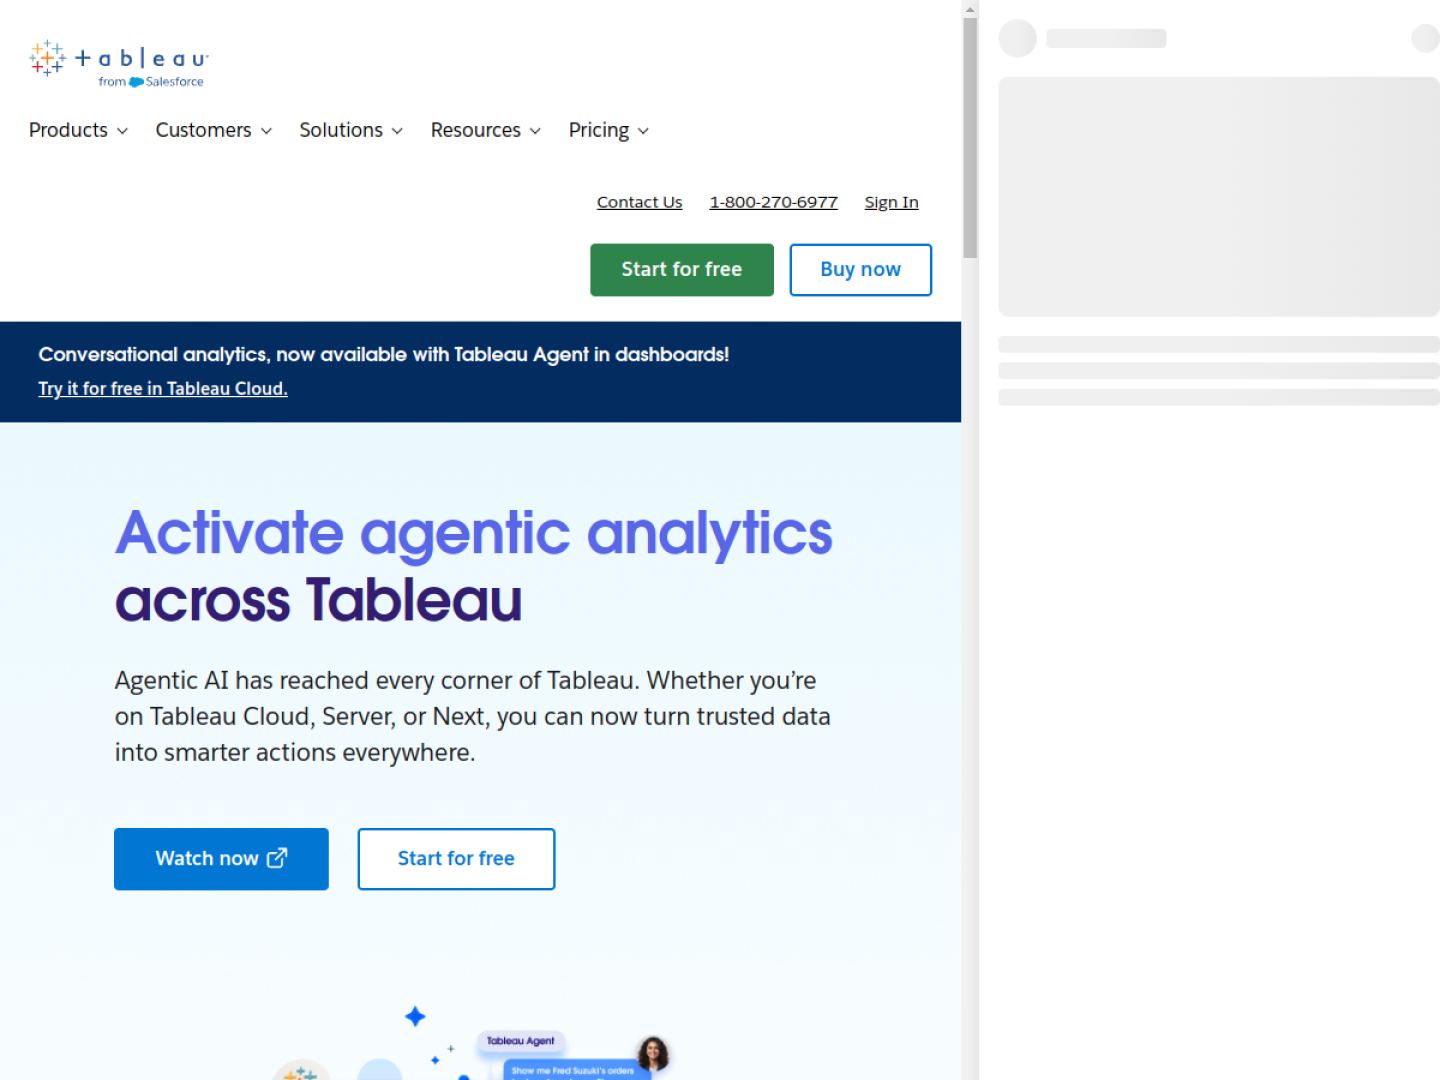Click the green Start for free button
The height and width of the screenshot is (1080, 1440).
point(682,270)
